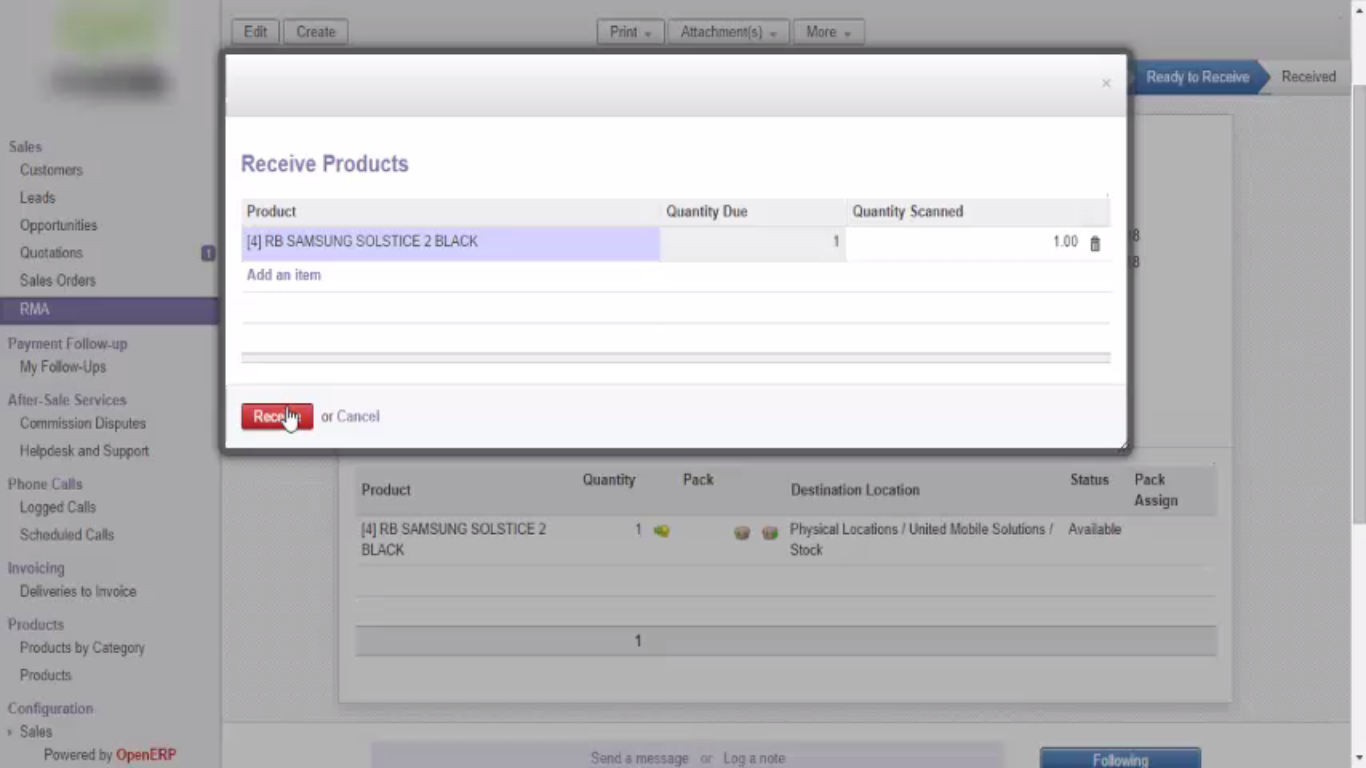Select RMA in the sidebar
Image resolution: width=1366 pixels, height=768 pixels.
pyautogui.click(x=109, y=310)
